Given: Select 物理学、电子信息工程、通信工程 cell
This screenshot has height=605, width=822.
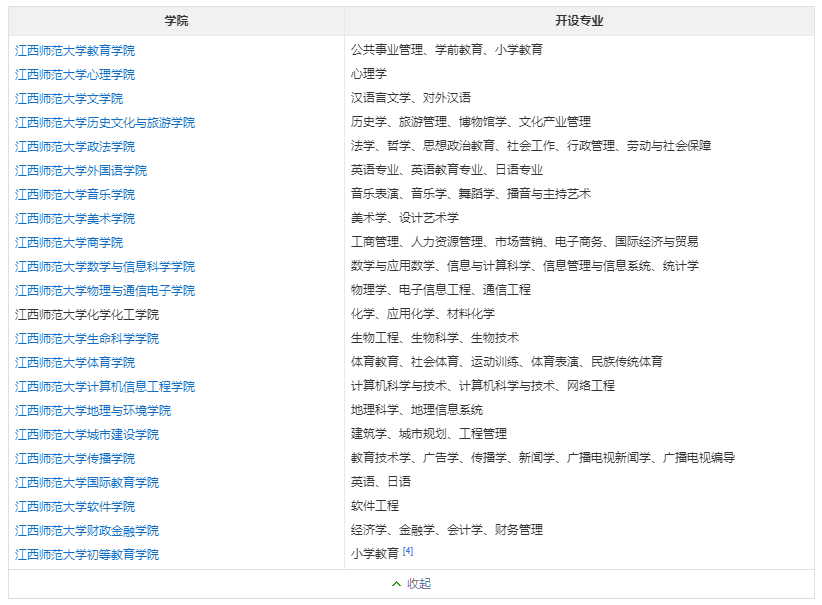Looking at the screenshot, I should pos(441,290).
